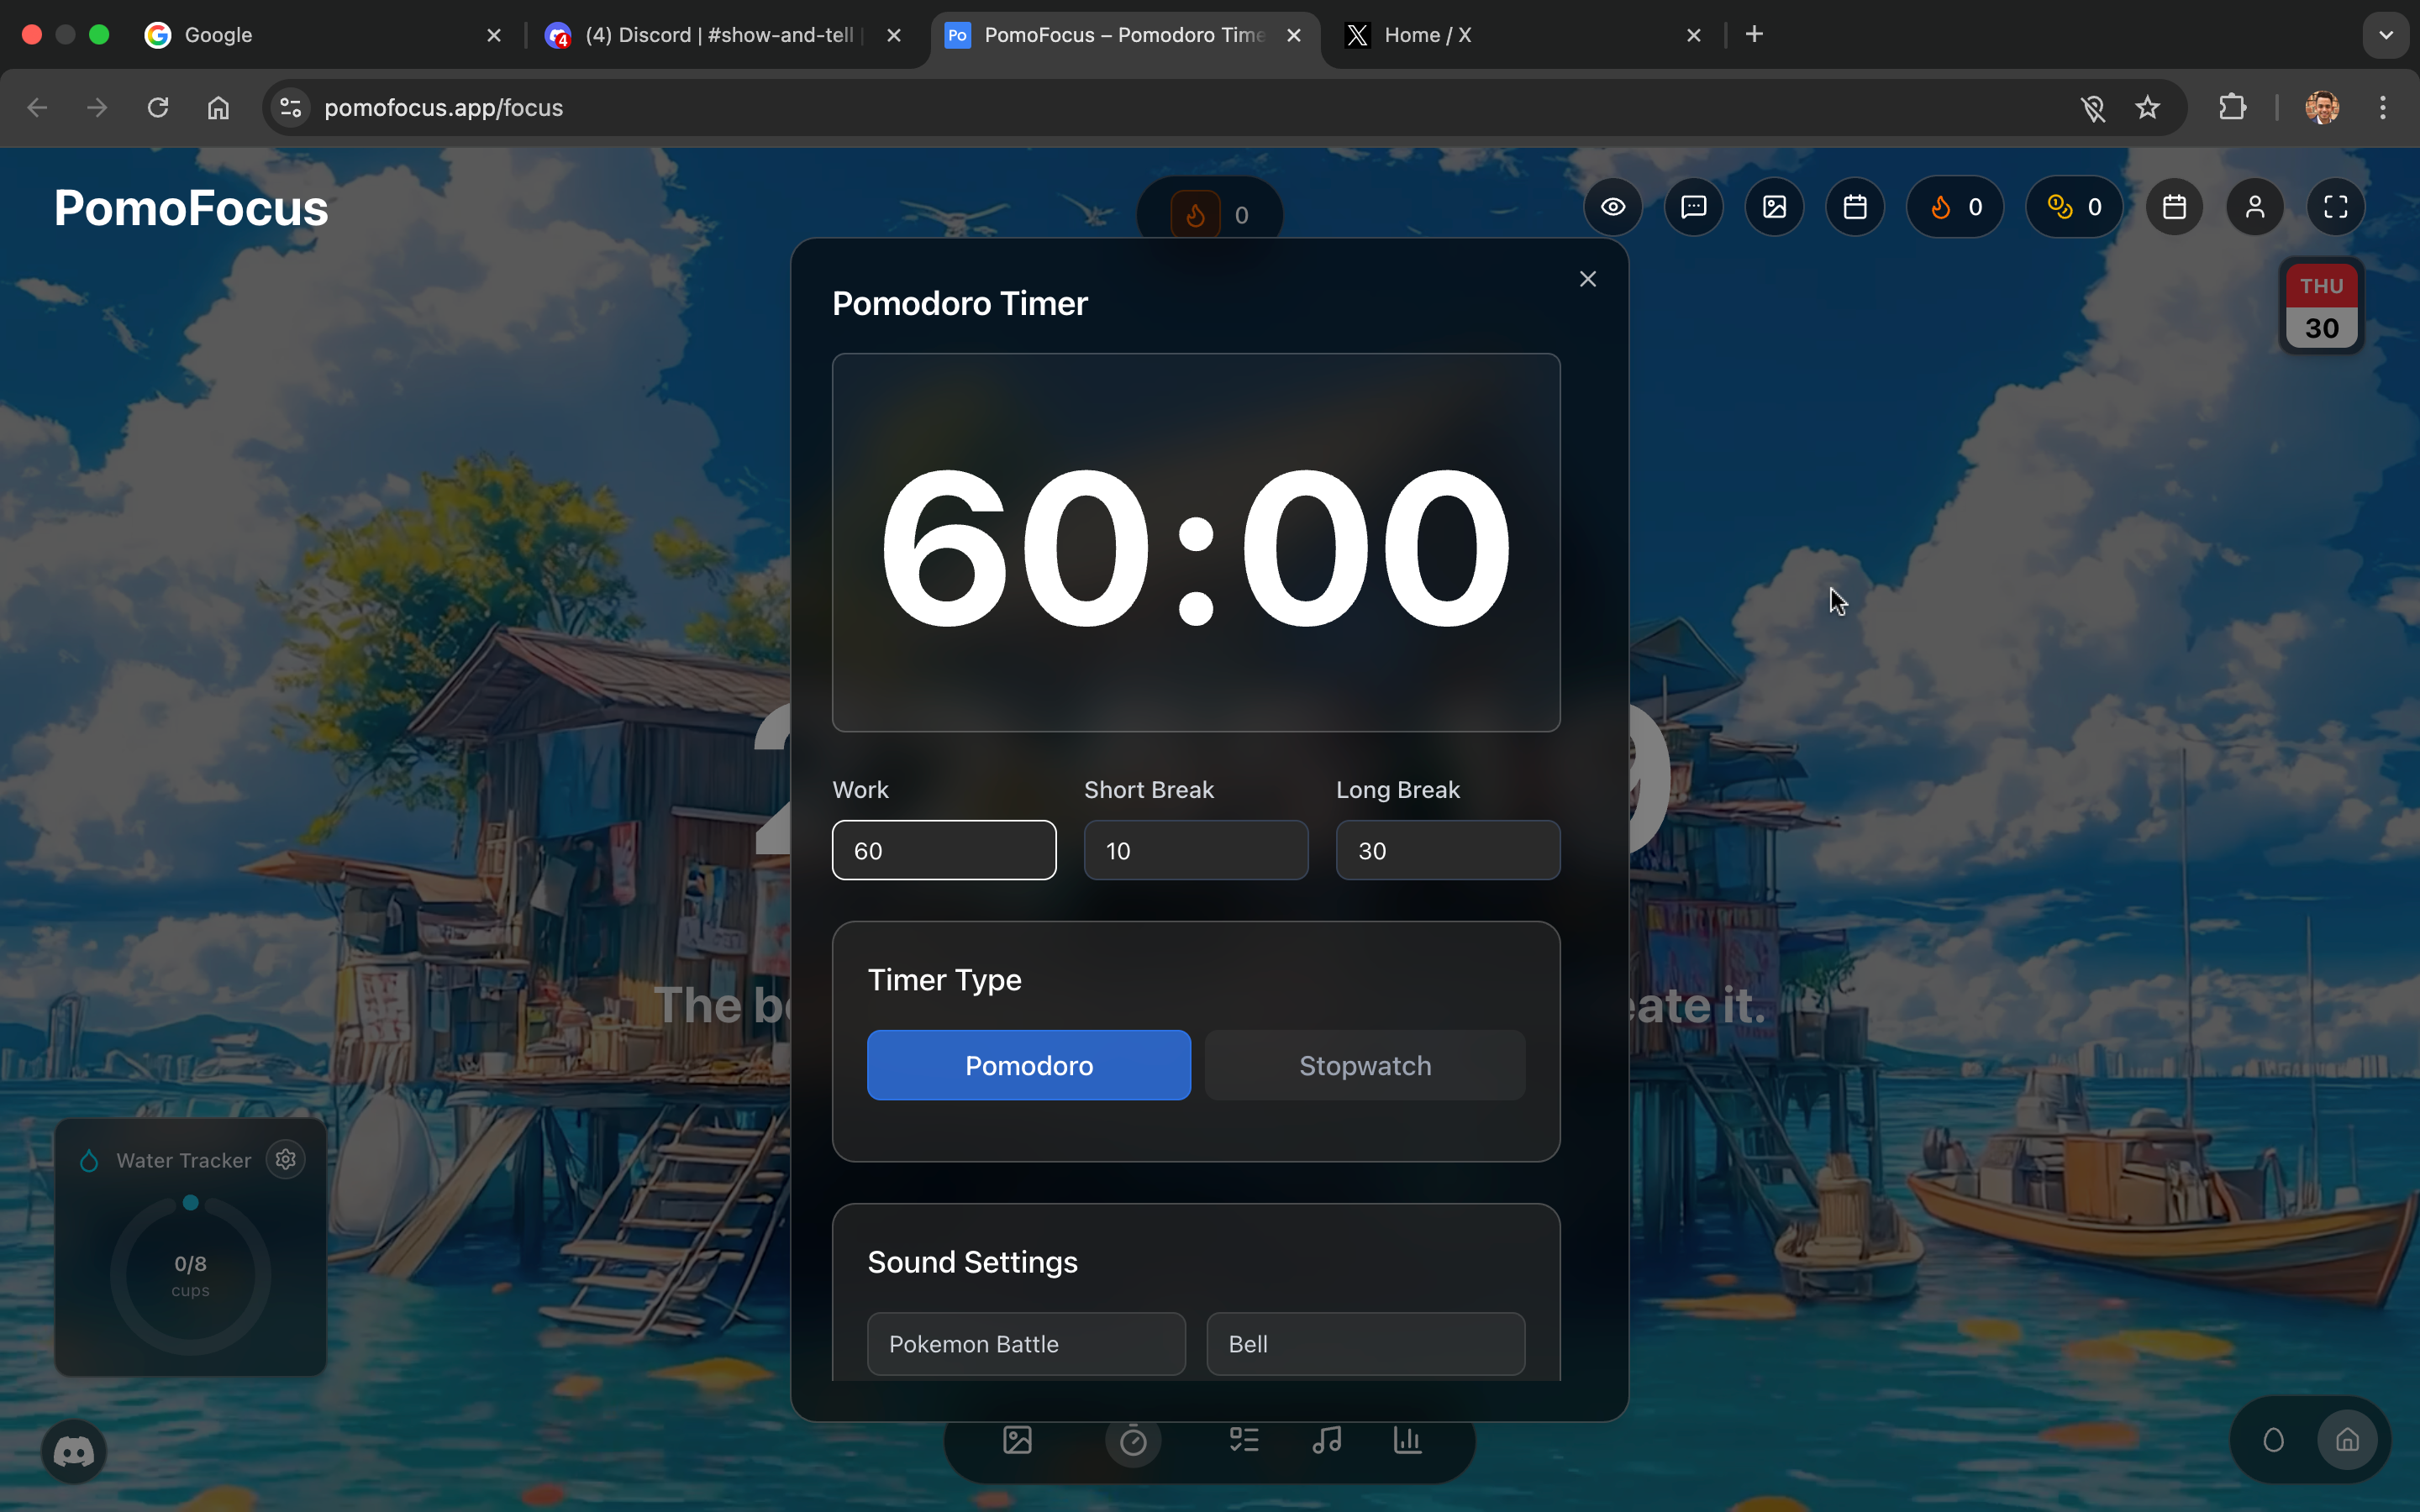Close the Pomodoro Timer dialog

pos(1587,279)
